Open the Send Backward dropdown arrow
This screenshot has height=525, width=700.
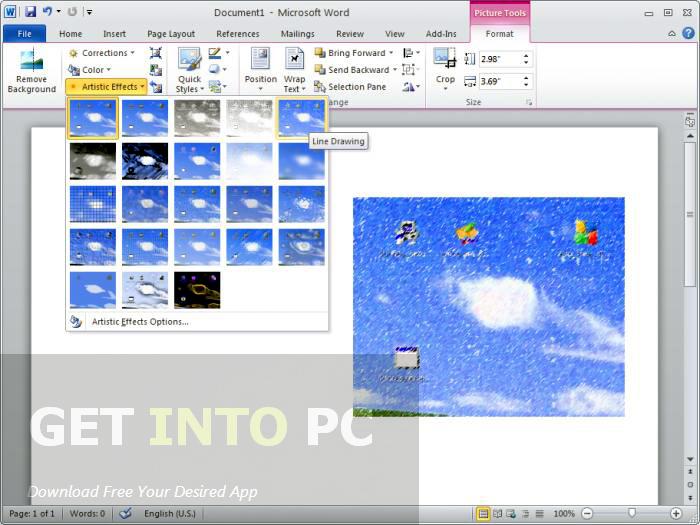coord(395,70)
